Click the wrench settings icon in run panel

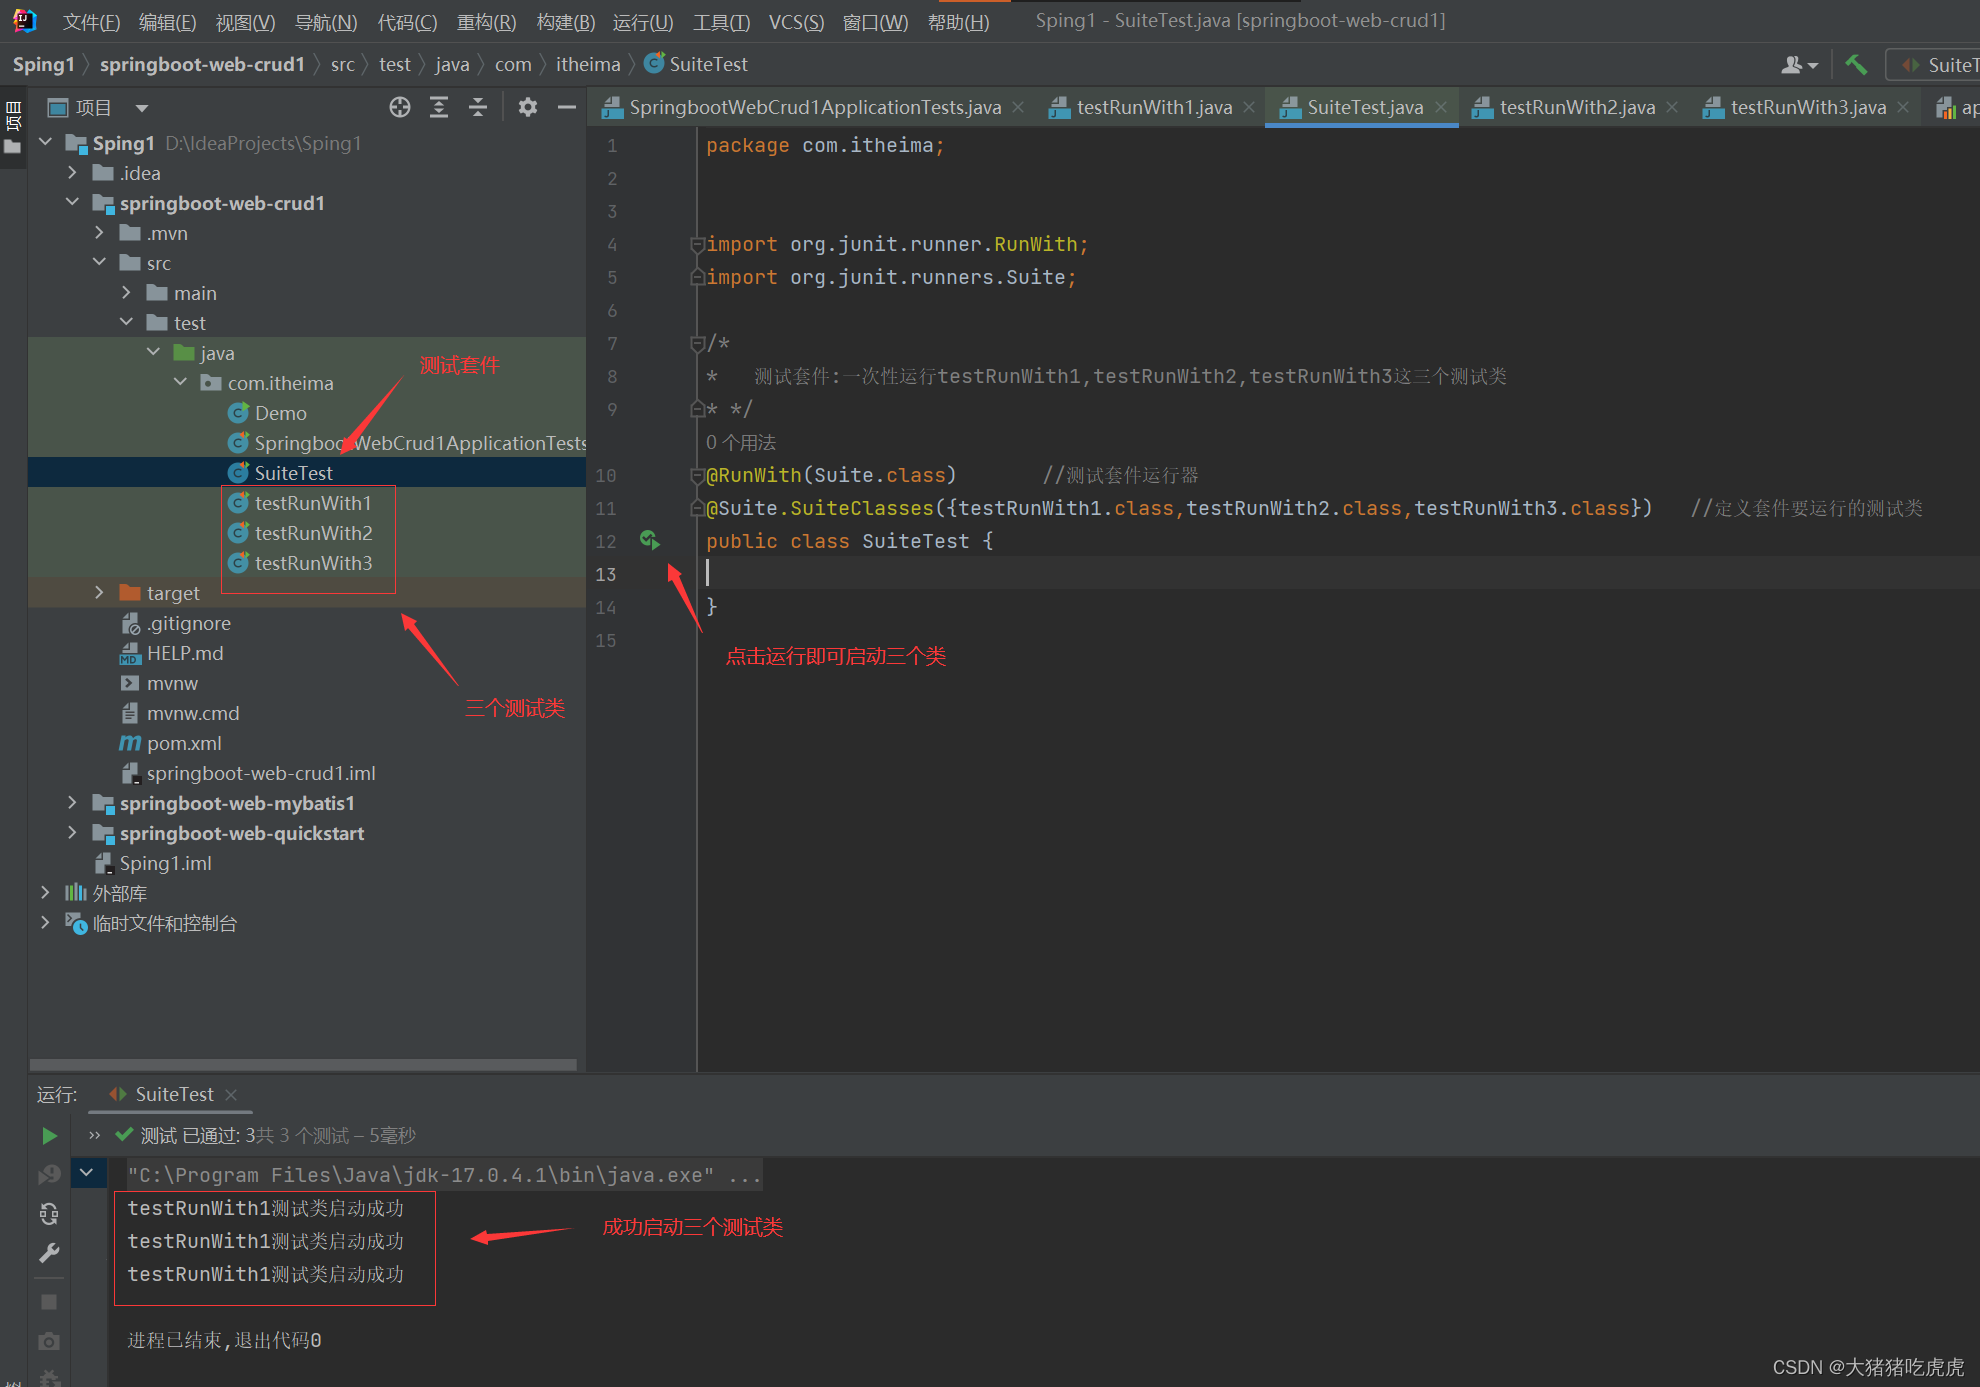[x=49, y=1253]
